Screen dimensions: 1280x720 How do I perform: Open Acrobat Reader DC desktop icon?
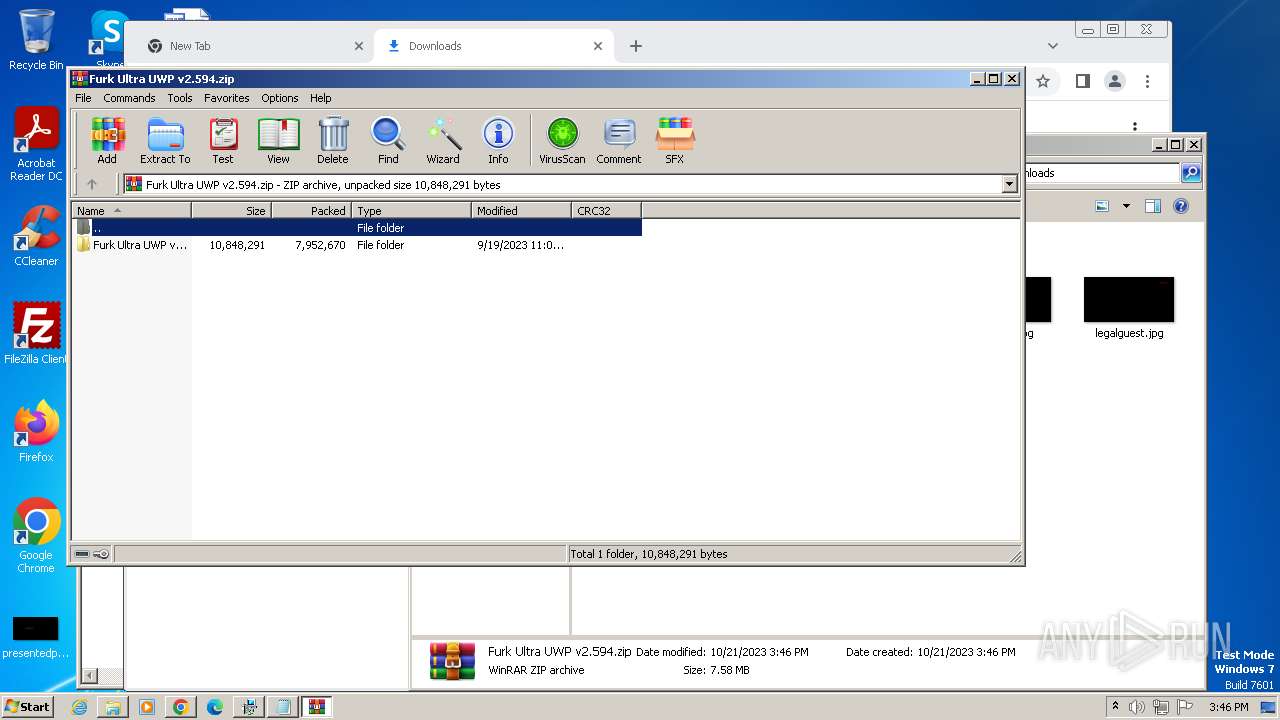[36, 145]
